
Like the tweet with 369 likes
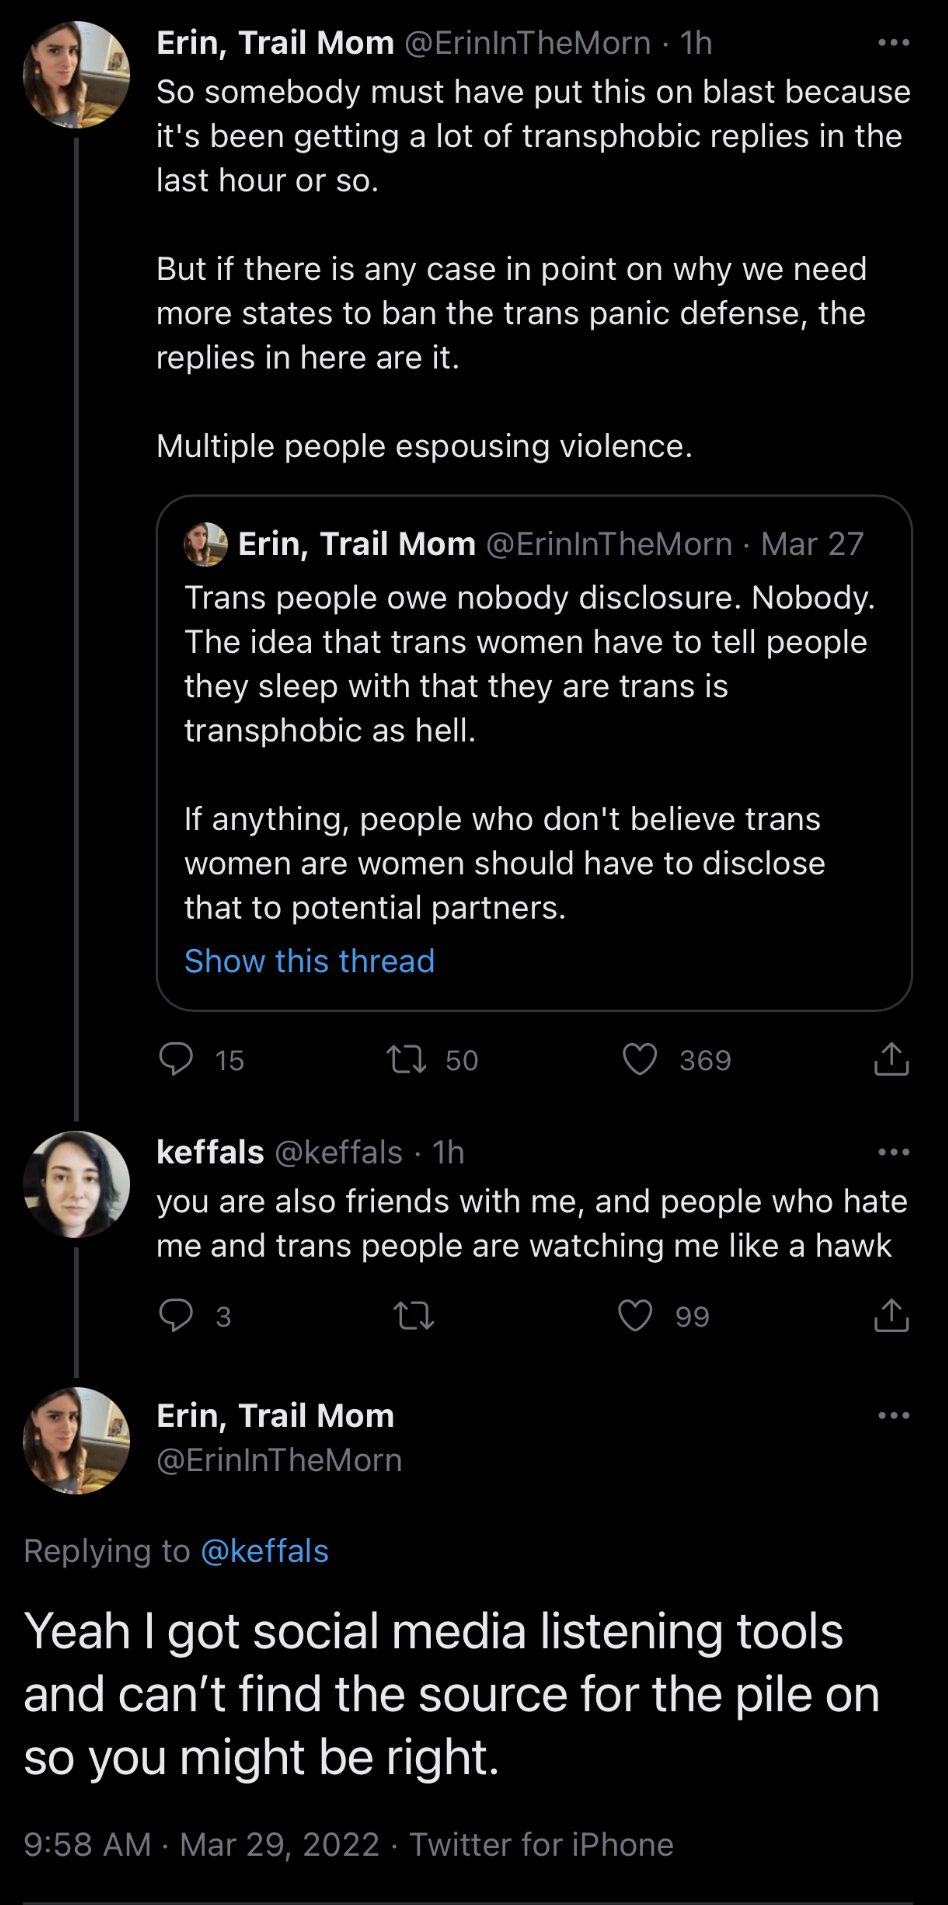tap(640, 1059)
